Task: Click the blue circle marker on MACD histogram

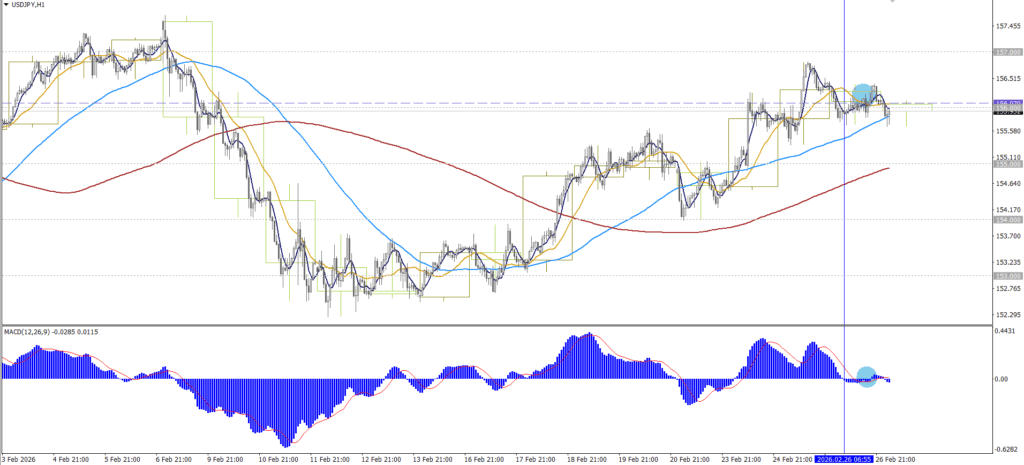Action: [x=866, y=378]
